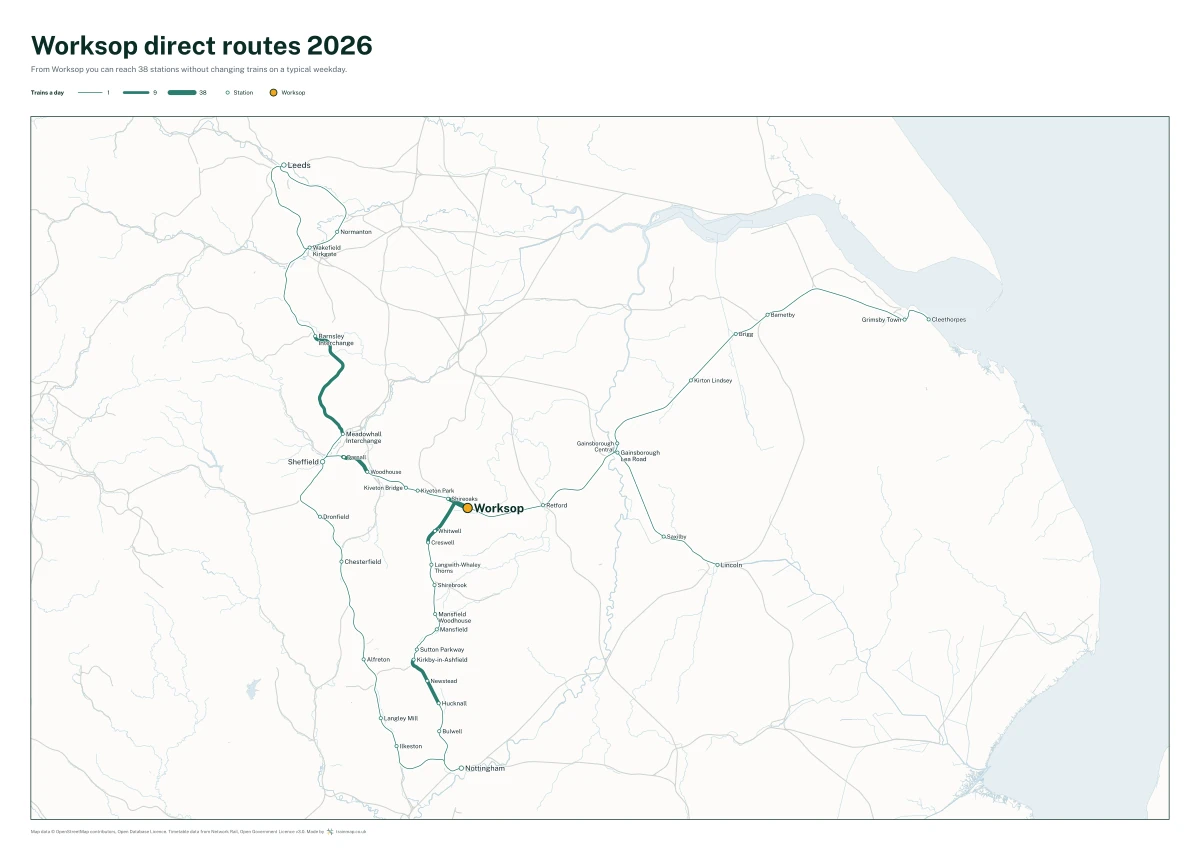Image resolution: width=1200 pixels, height=858 pixels.
Task: Select the Chesterfield station label
Action: 363,562
